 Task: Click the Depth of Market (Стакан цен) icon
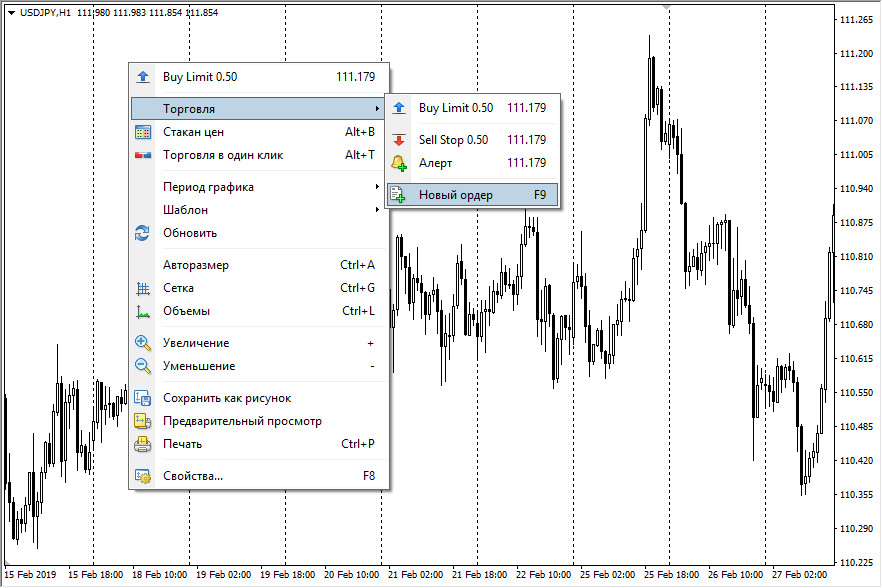coord(143,132)
